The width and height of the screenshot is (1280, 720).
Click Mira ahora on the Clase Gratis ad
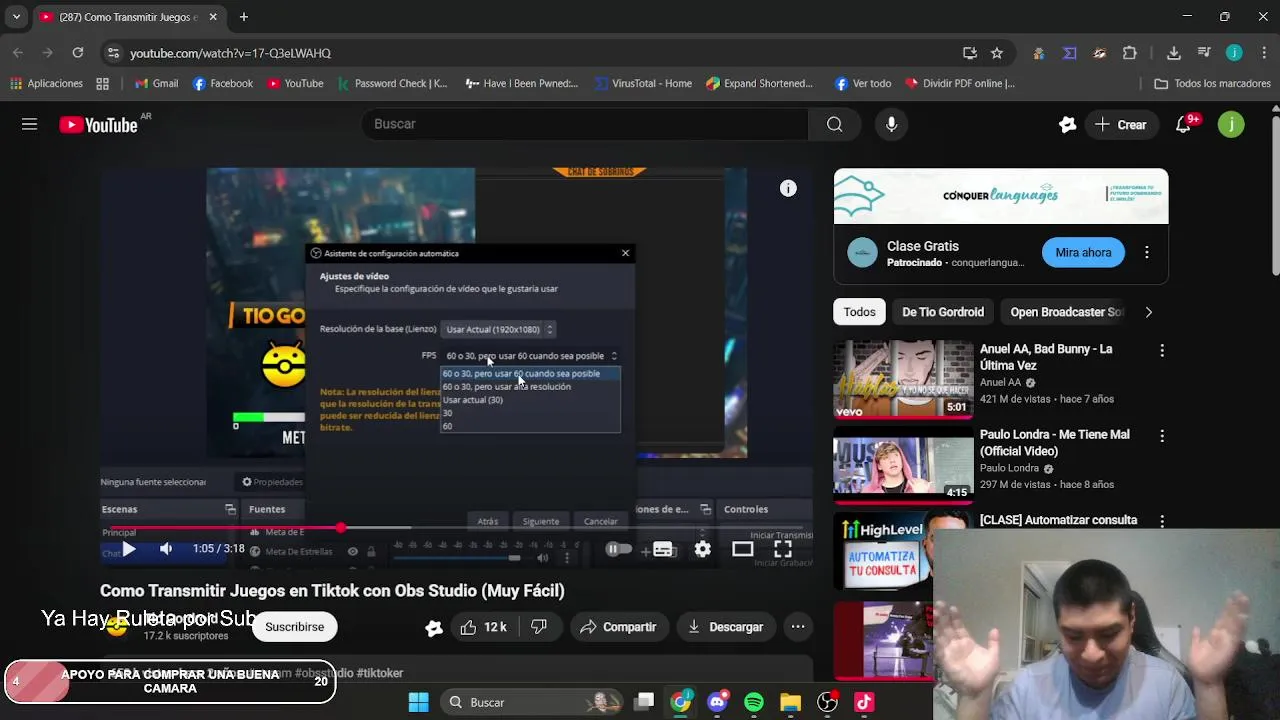click(x=1083, y=253)
